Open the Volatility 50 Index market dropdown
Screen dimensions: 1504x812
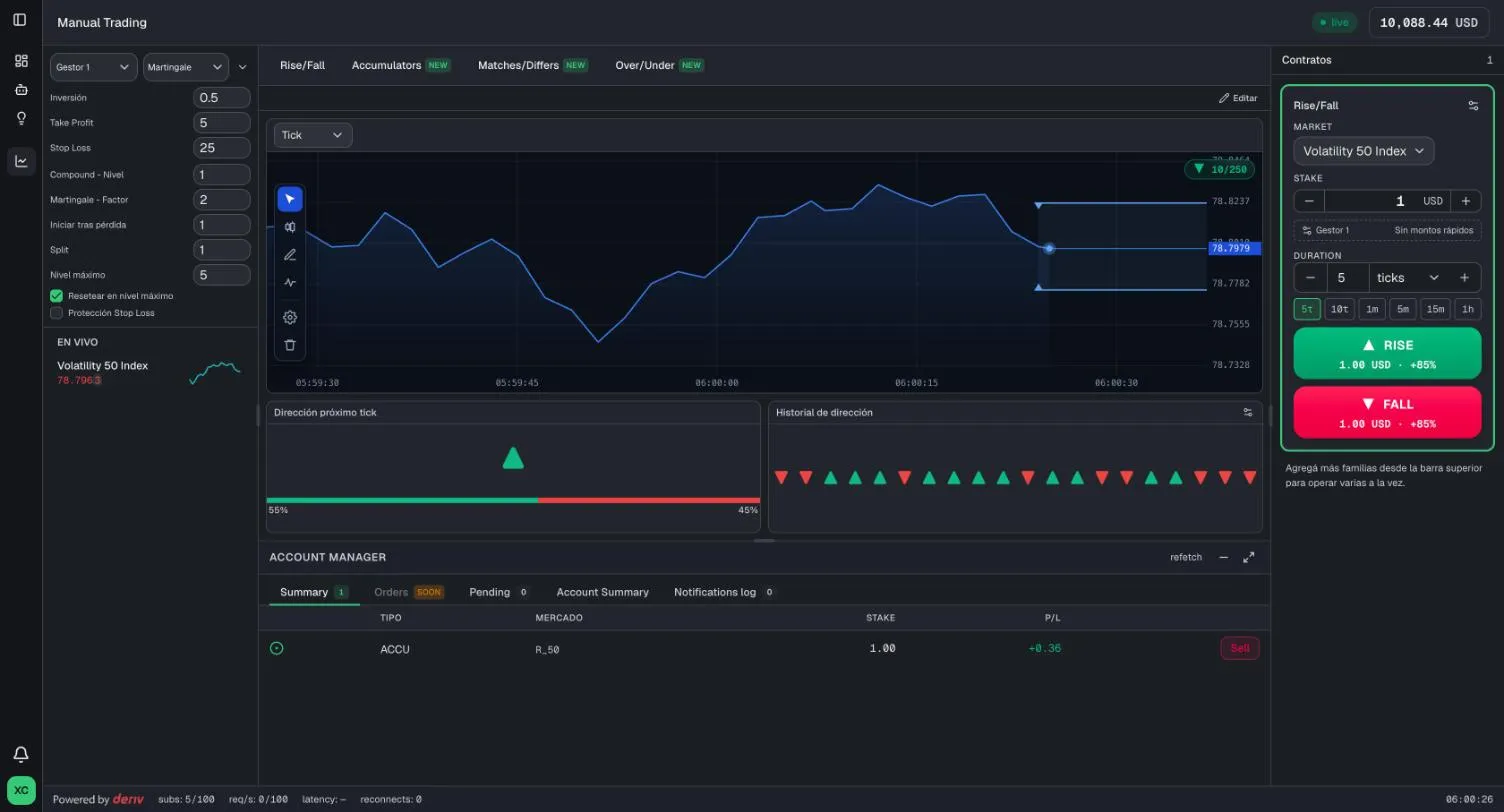[1364, 151]
